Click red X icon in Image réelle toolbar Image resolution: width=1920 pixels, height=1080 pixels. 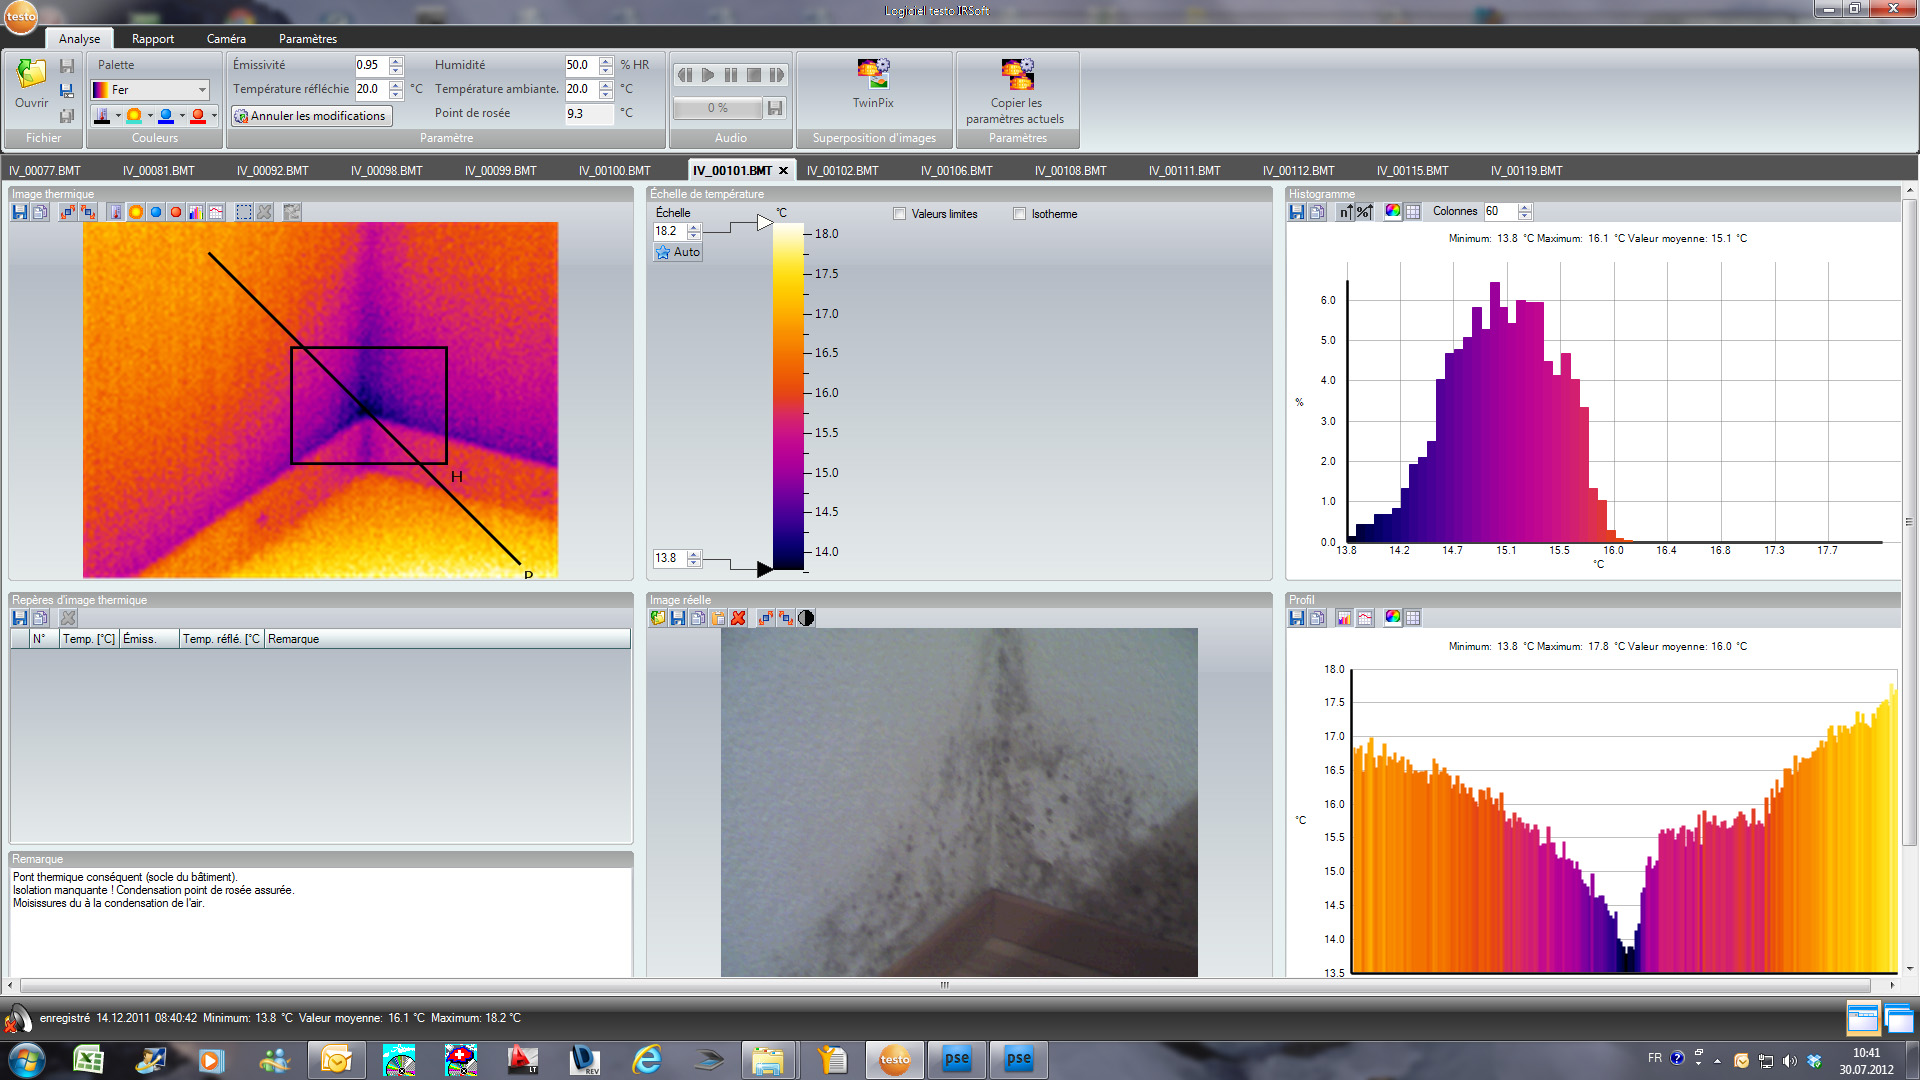pyautogui.click(x=738, y=618)
